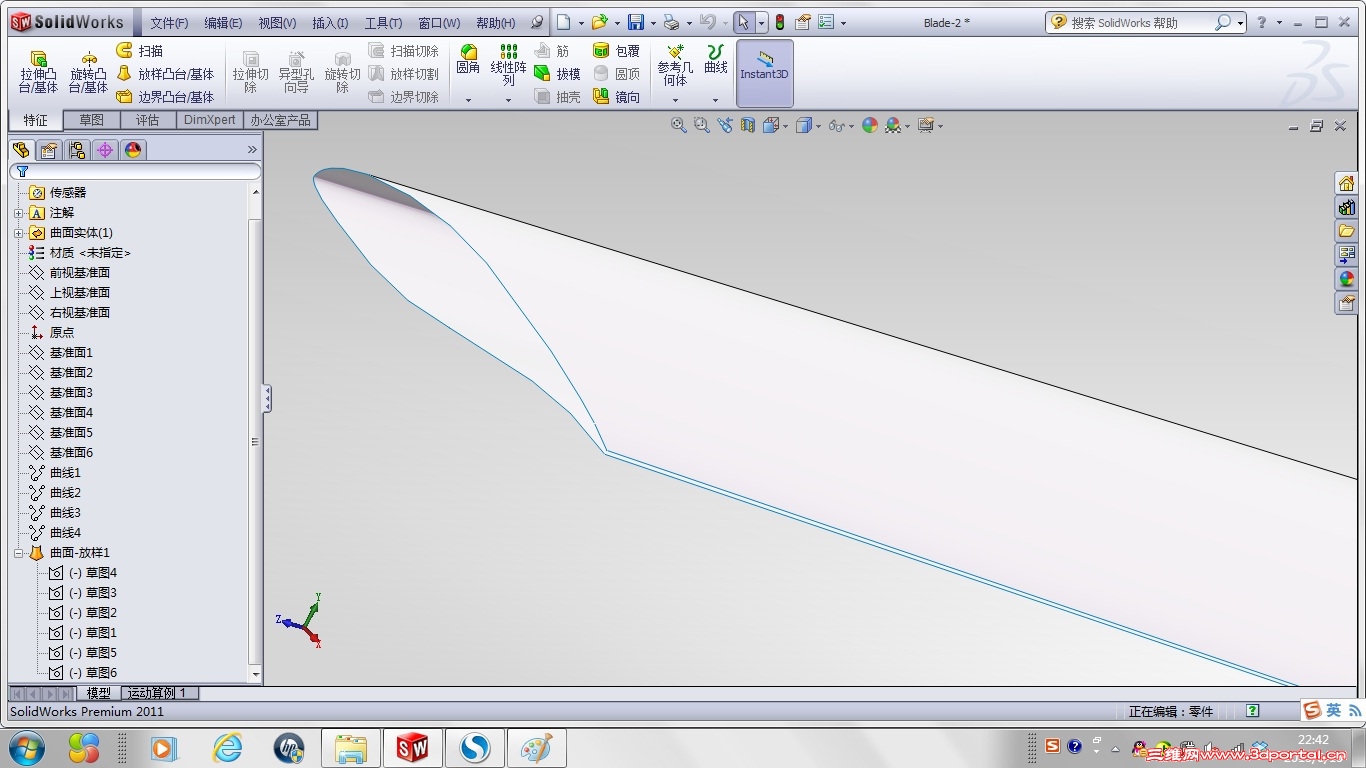The width and height of the screenshot is (1366, 768).
Task: Open the 工具(T) menu
Action: pyautogui.click(x=383, y=23)
